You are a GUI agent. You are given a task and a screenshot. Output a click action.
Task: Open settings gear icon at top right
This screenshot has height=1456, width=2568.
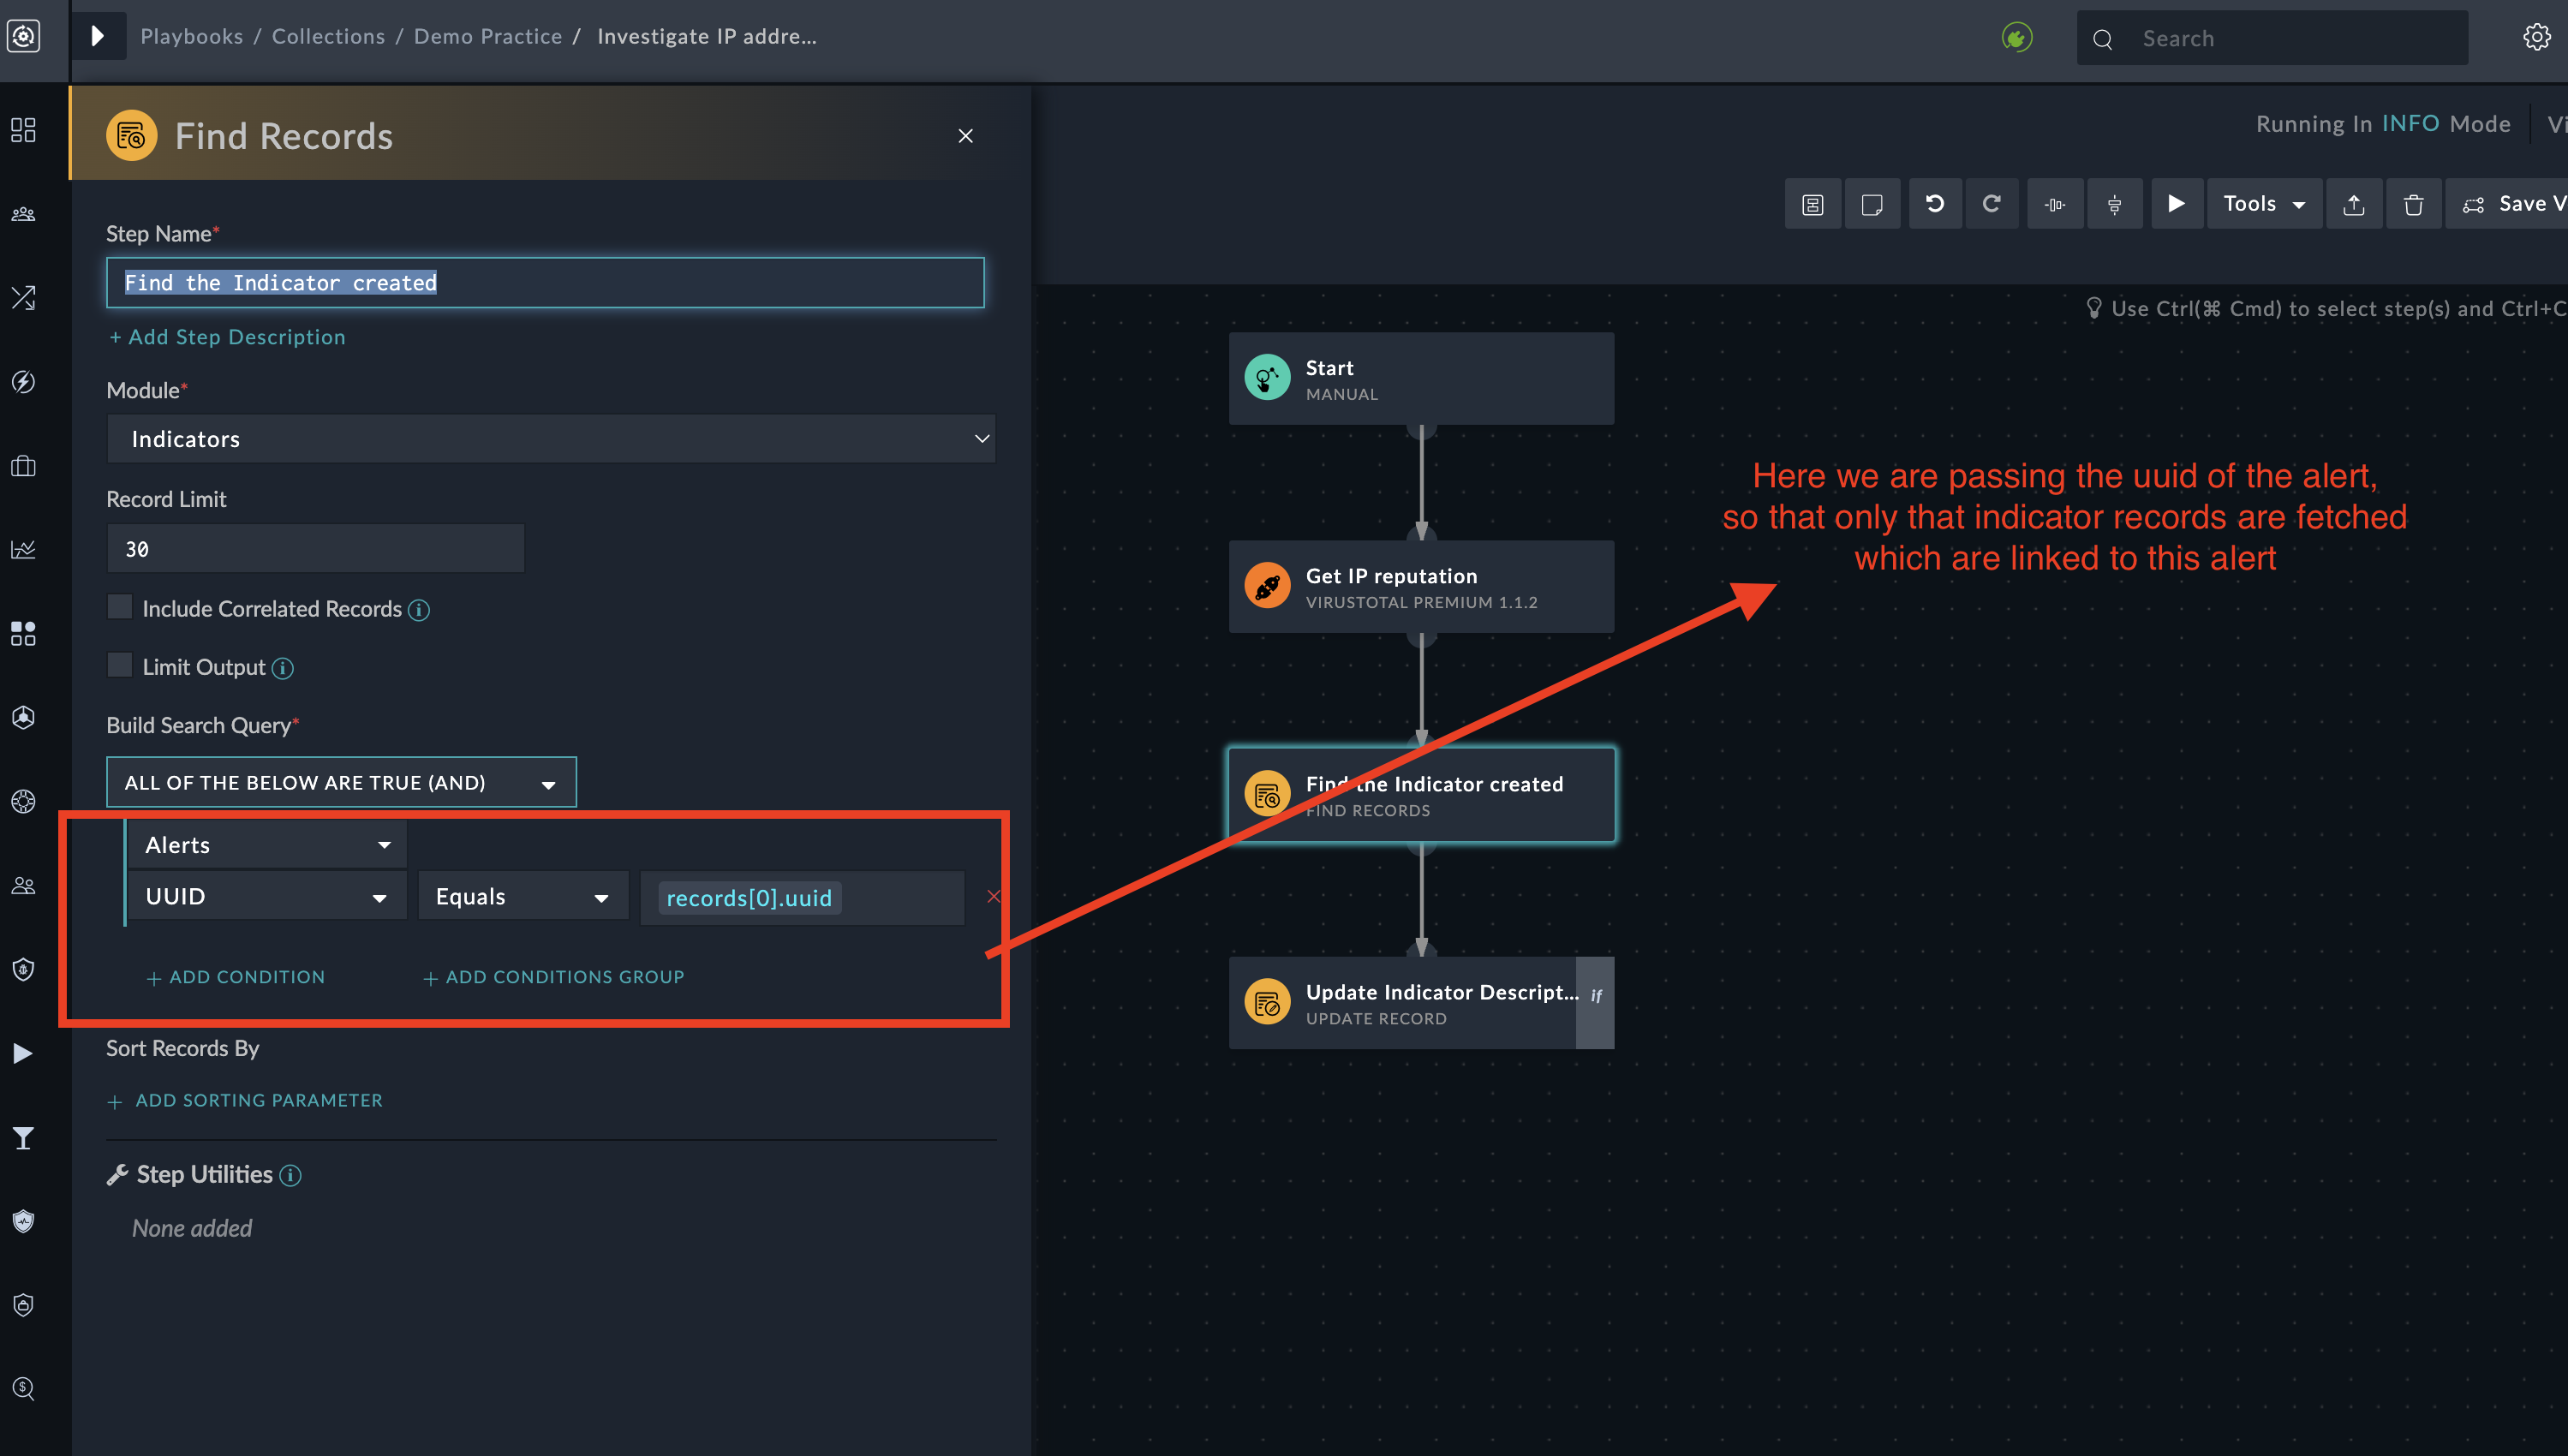pyautogui.click(x=2536, y=37)
